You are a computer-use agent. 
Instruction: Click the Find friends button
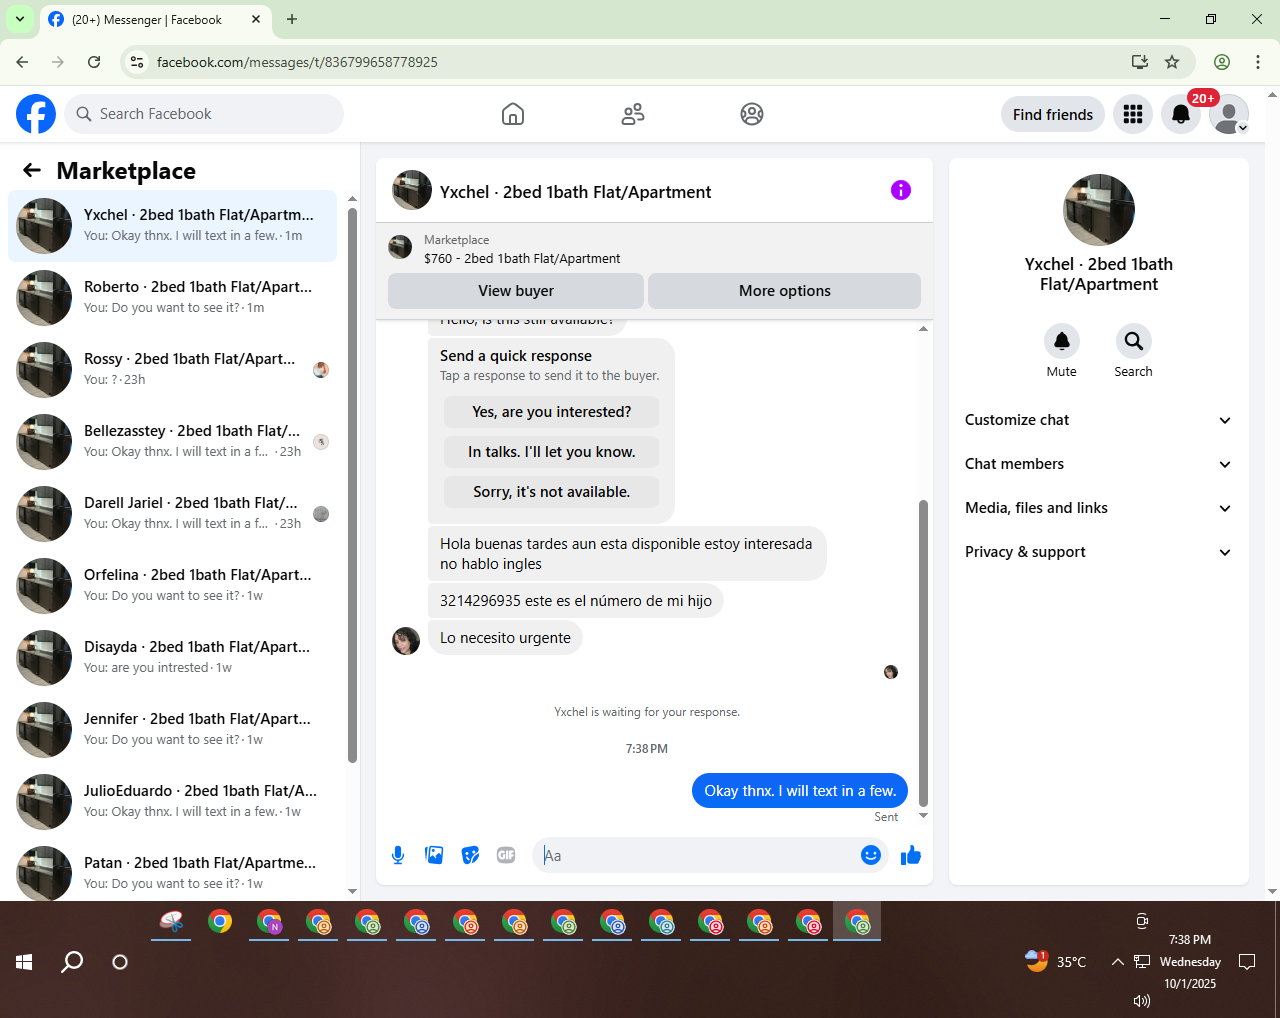1053,114
